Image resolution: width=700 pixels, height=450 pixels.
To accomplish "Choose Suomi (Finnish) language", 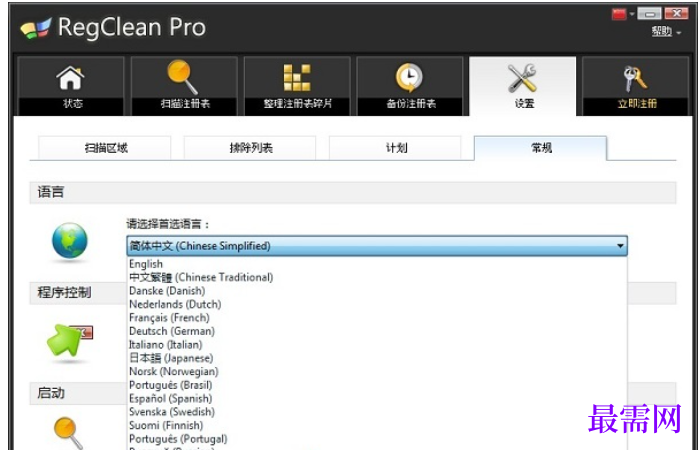I will [377, 425].
